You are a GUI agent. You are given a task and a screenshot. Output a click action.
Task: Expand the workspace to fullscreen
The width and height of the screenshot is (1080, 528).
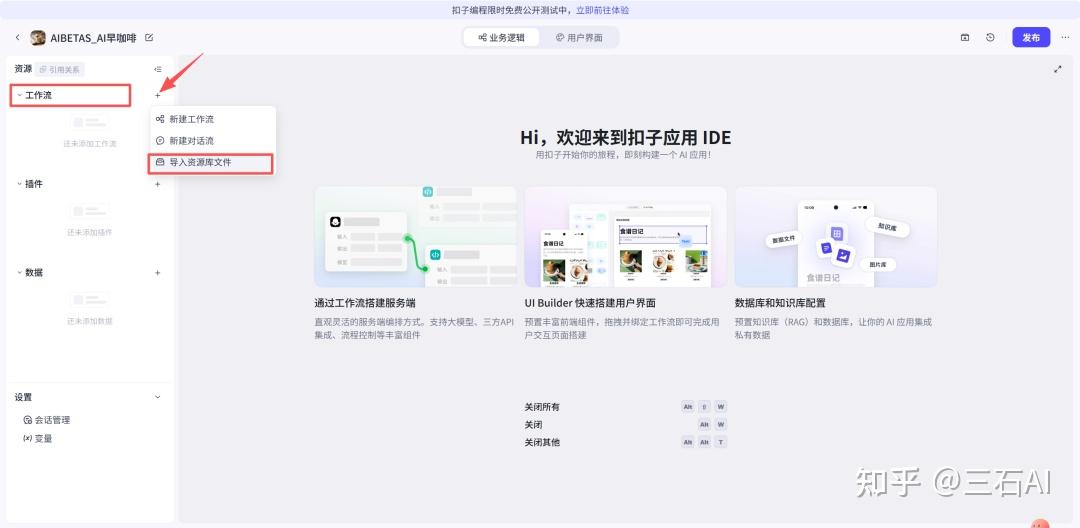click(1058, 69)
